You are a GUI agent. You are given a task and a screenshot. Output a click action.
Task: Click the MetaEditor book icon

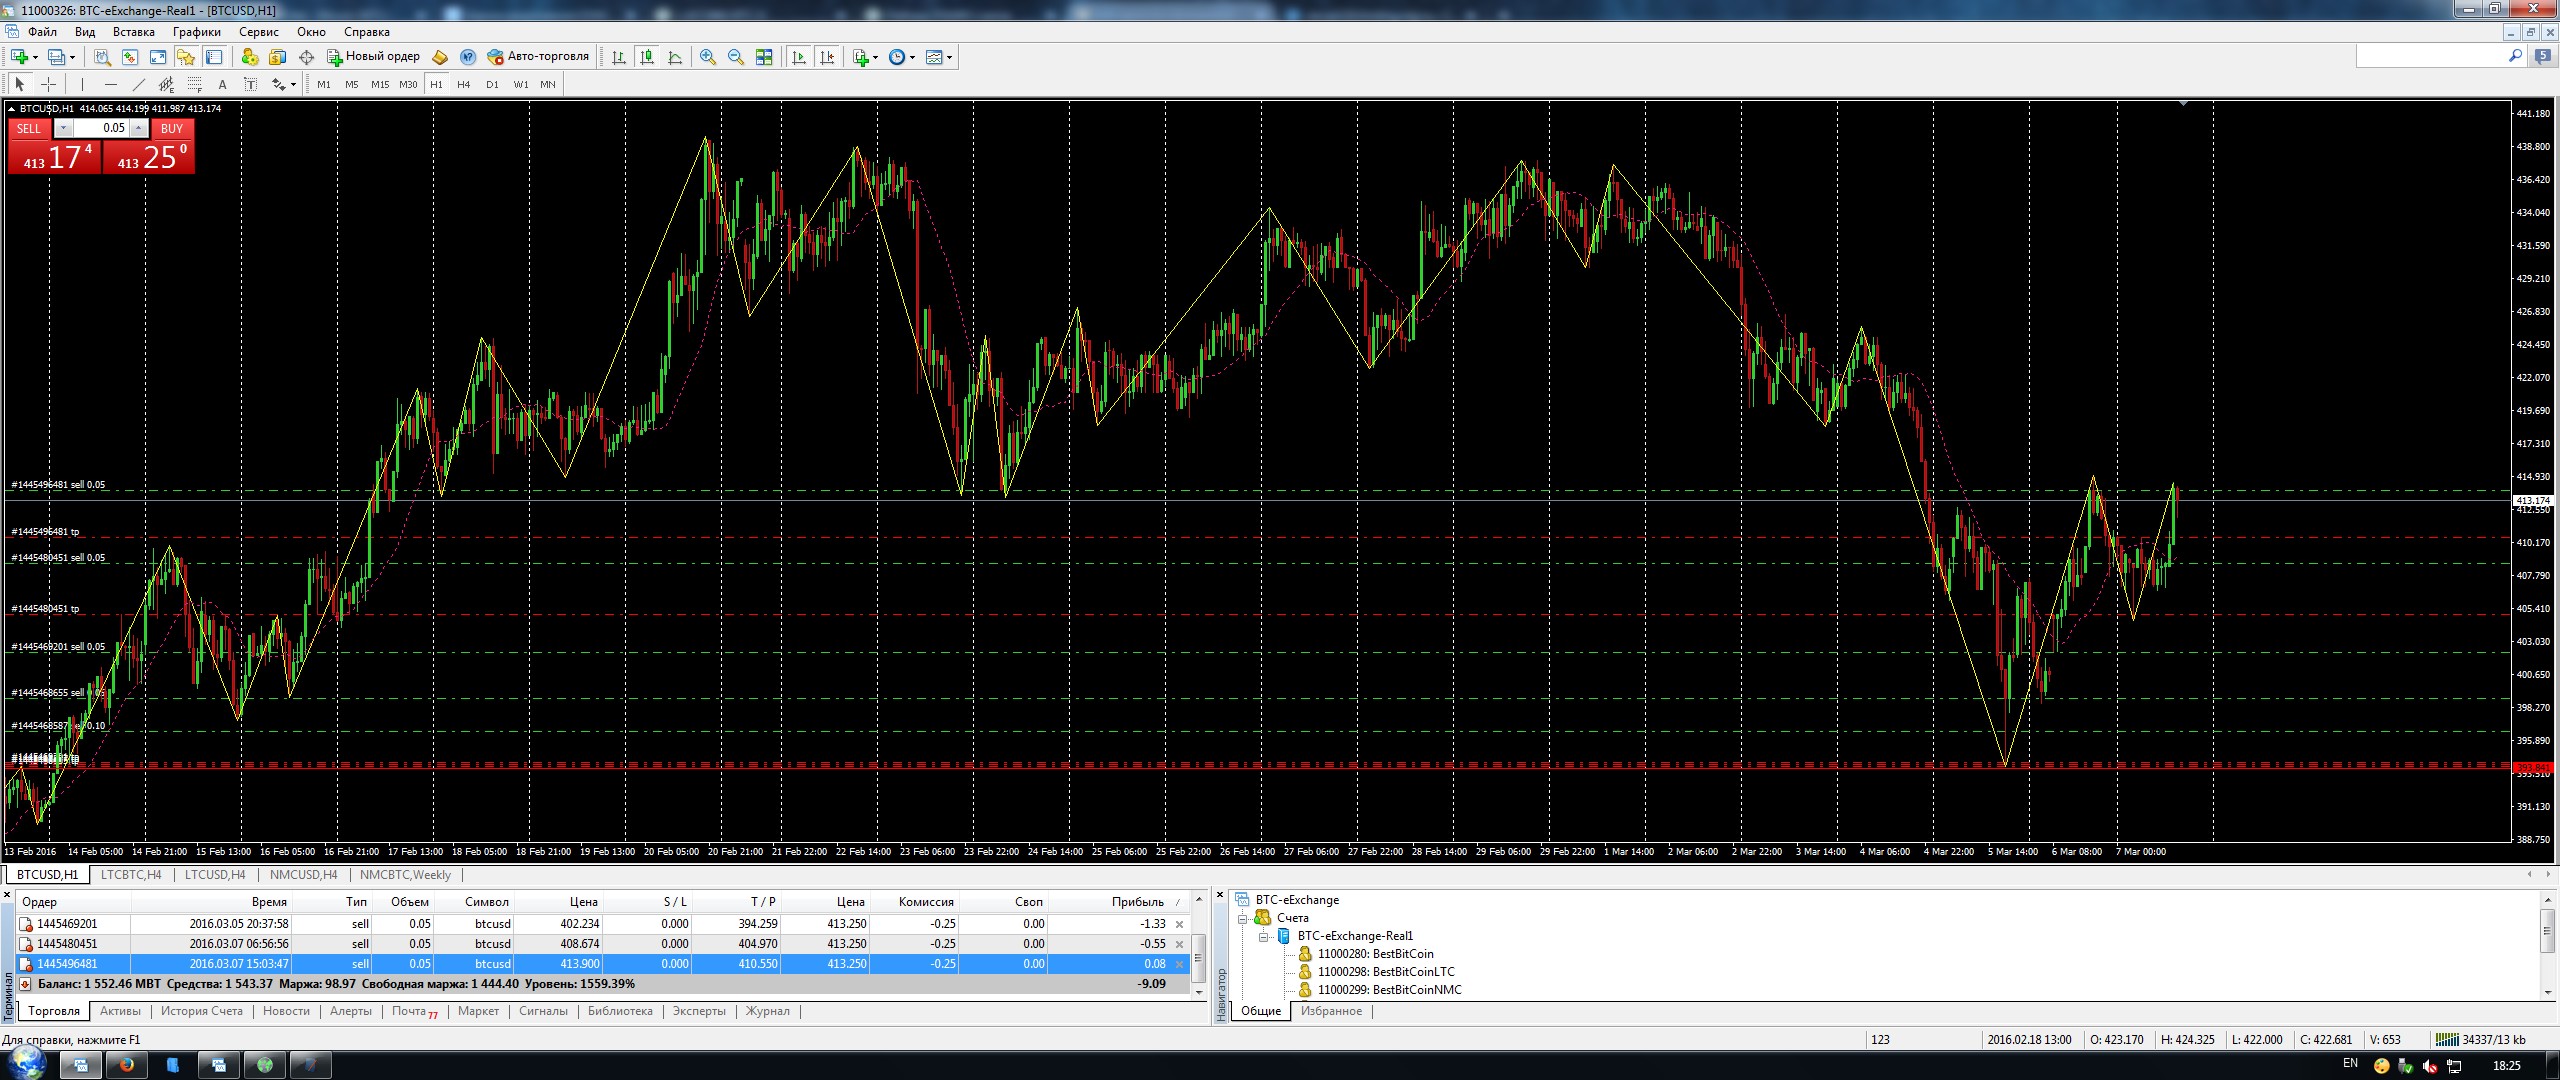coord(440,57)
